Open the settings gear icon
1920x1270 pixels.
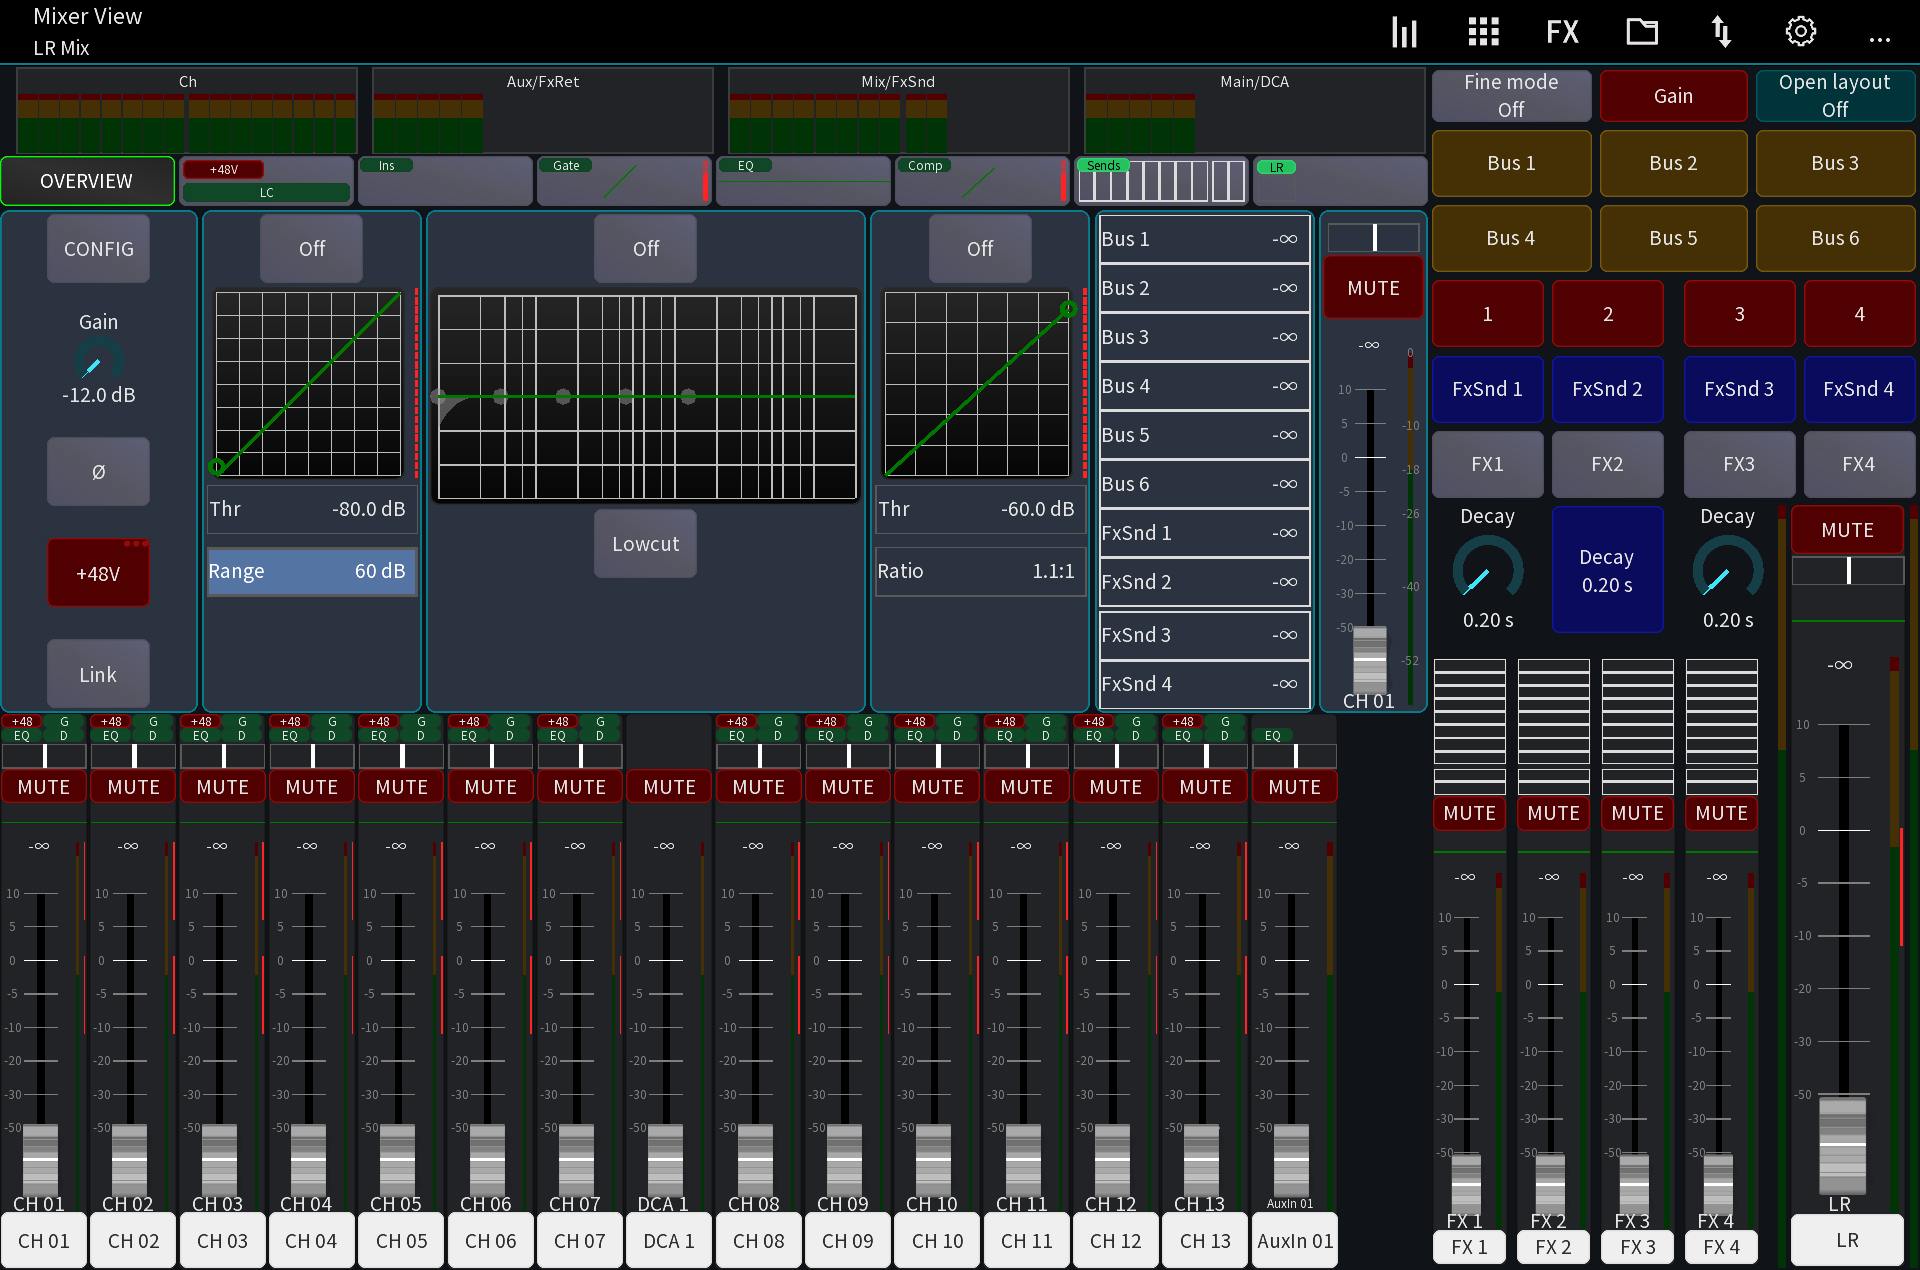(1800, 32)
